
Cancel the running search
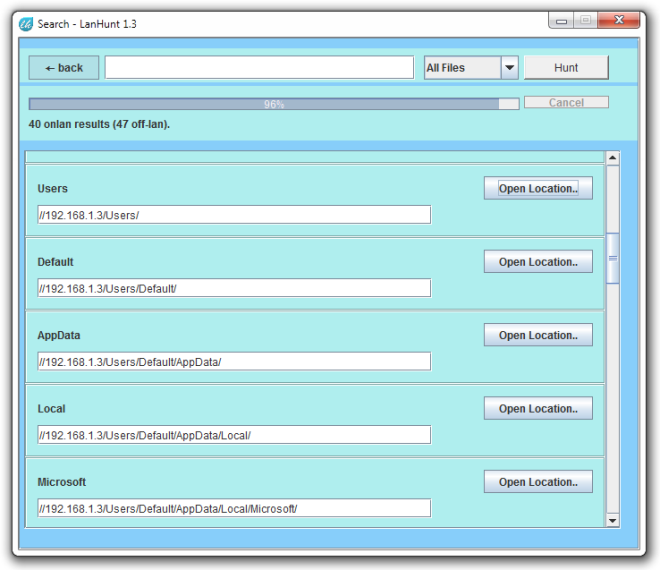(x=566, y=102)
